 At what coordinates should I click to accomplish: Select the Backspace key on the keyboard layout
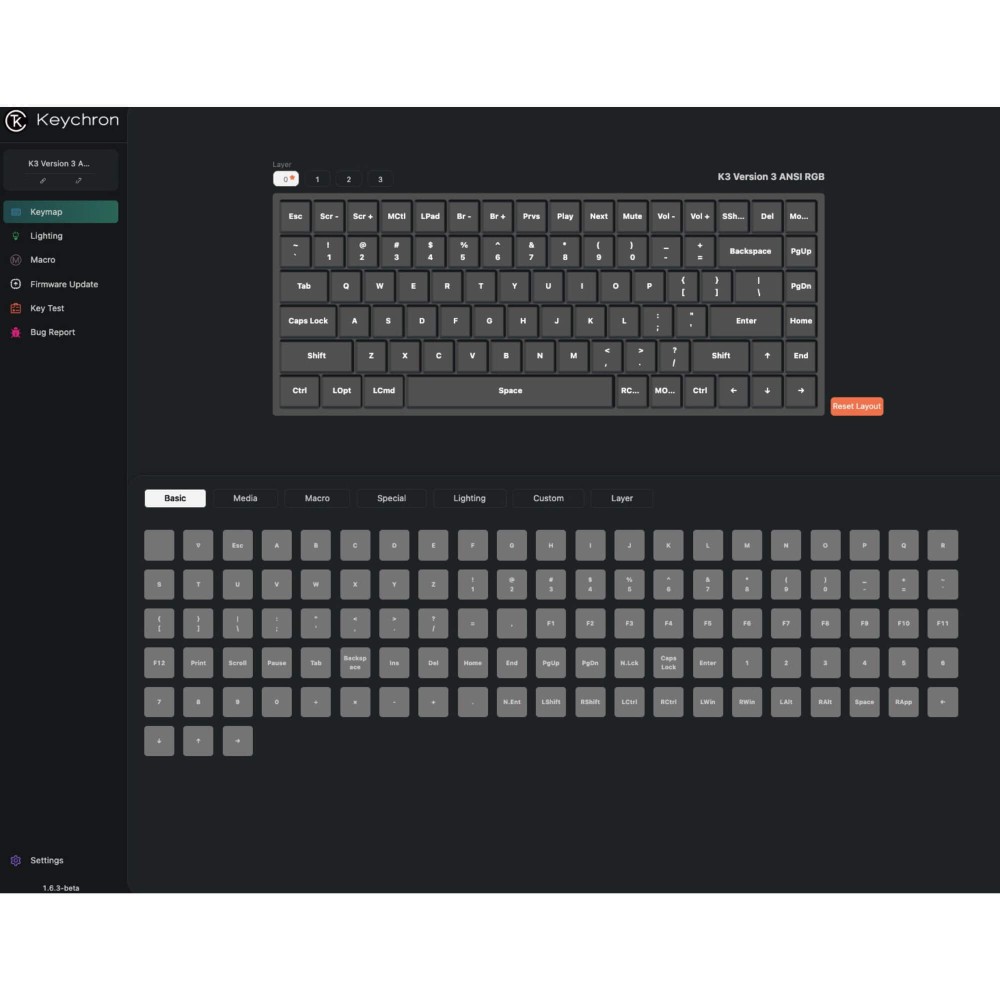(750, 251)
